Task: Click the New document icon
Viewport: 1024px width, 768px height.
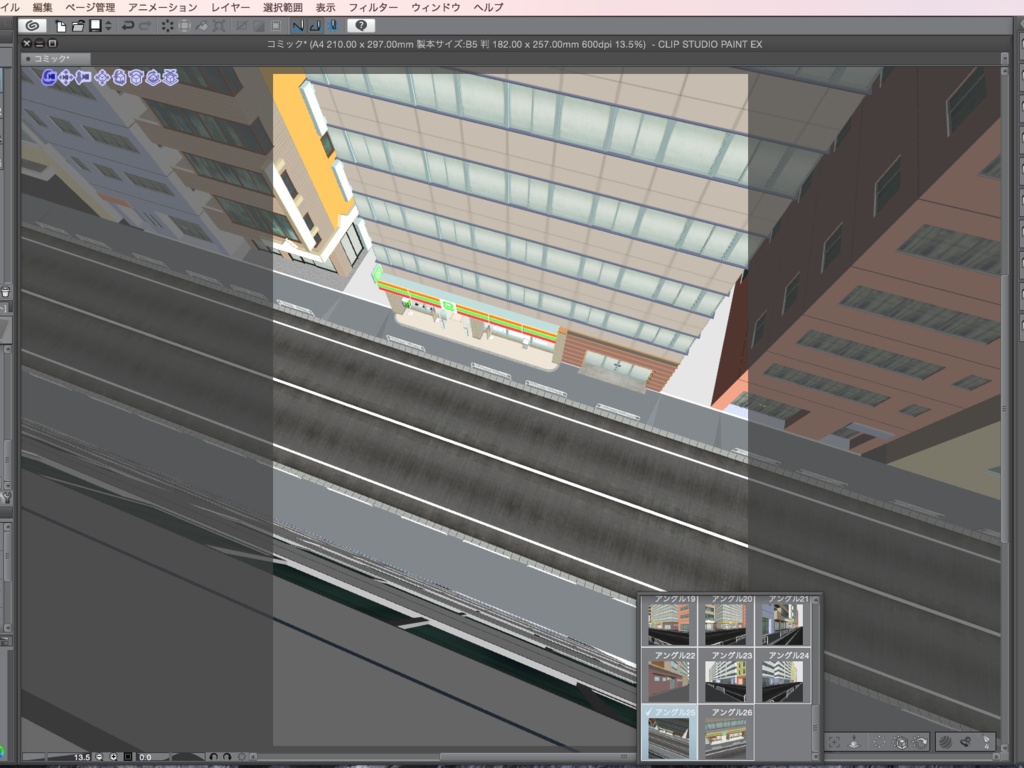Action: (x=62, y=25)
